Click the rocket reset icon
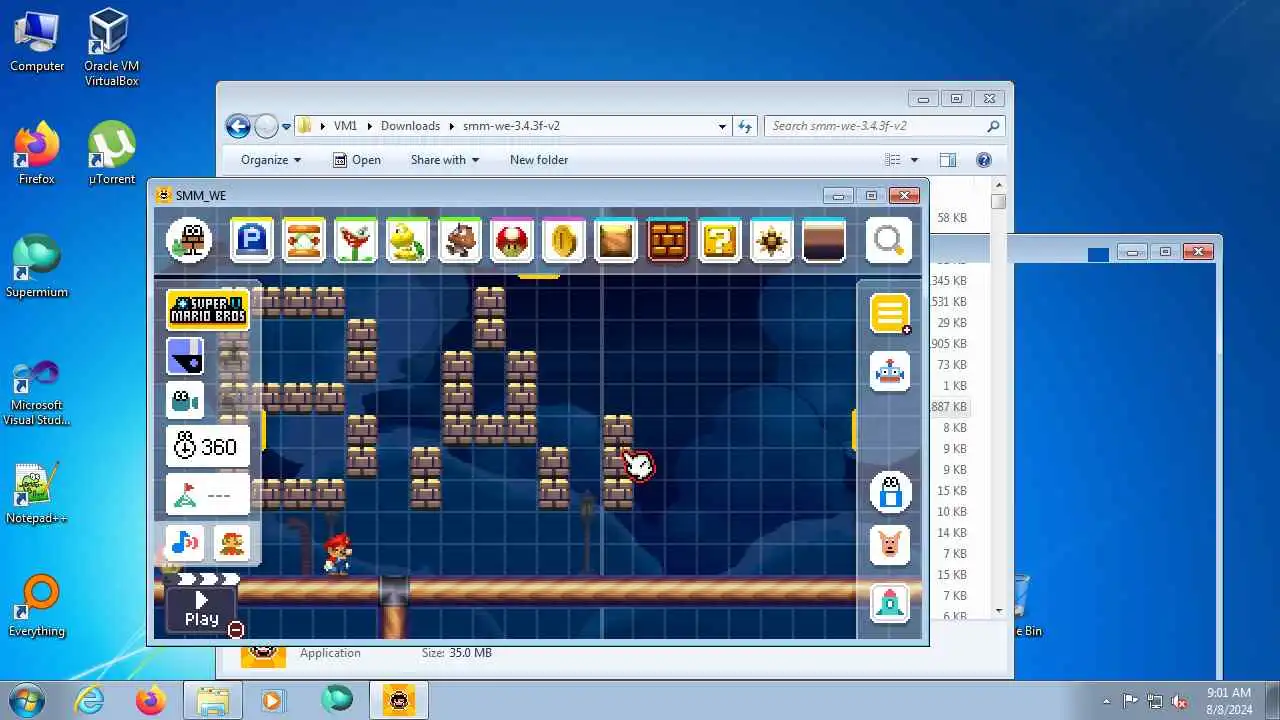Image resolution: width=1280 pixels, height=720 pixels. (x=890, y=602)
